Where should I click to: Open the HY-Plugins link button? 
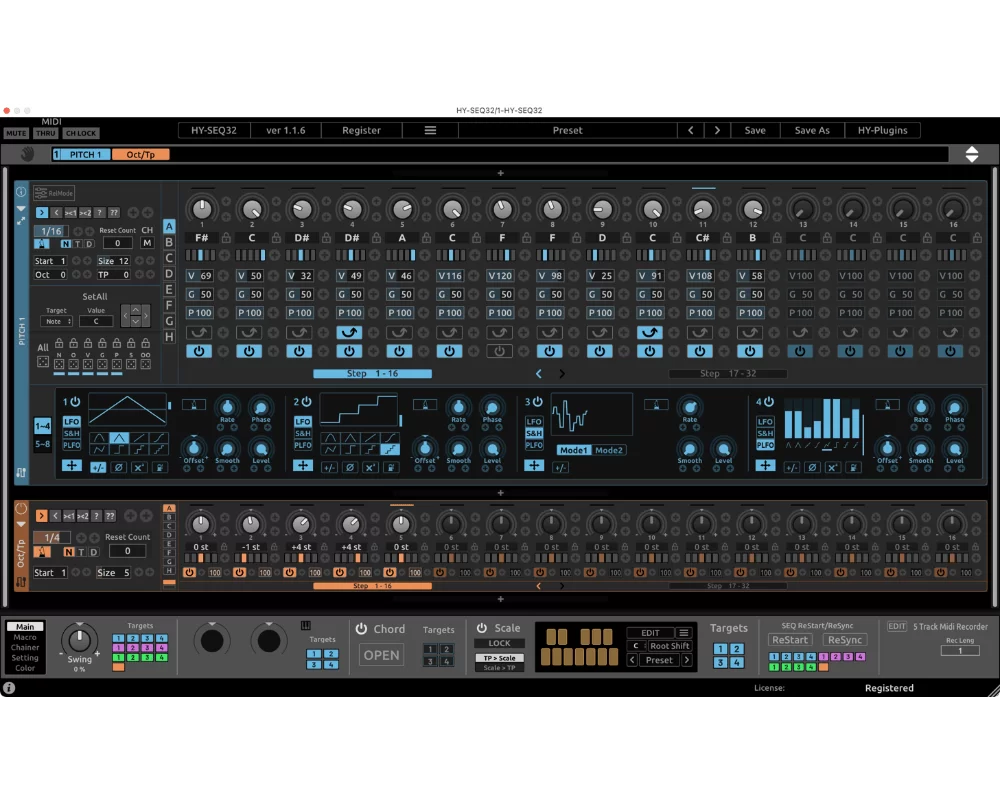click(882, 130)
